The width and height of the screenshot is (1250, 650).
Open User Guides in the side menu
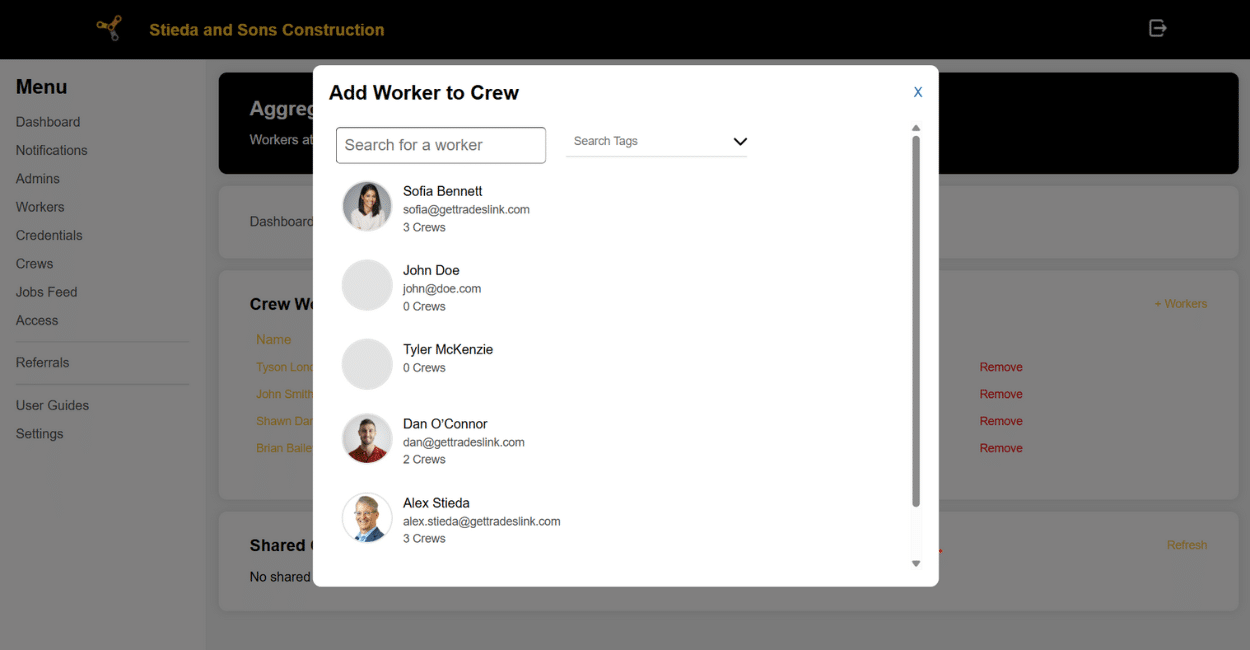coord(53,405)
